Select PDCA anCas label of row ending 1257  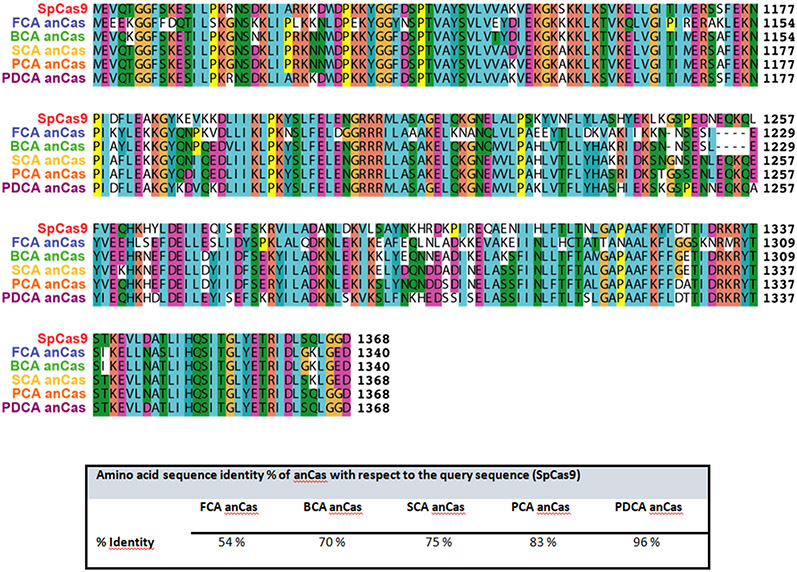44,188
